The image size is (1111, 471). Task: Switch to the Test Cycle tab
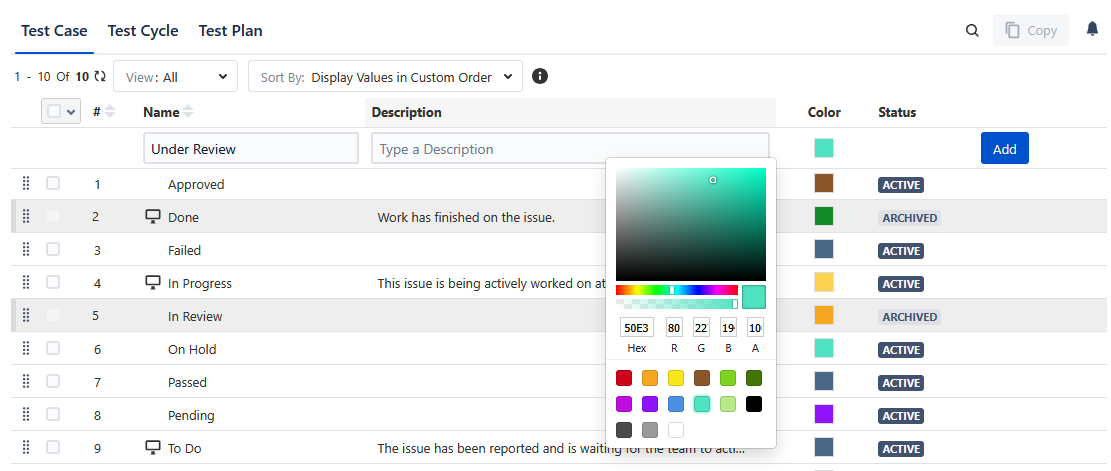pyautogui.click(x=143, y=30)
